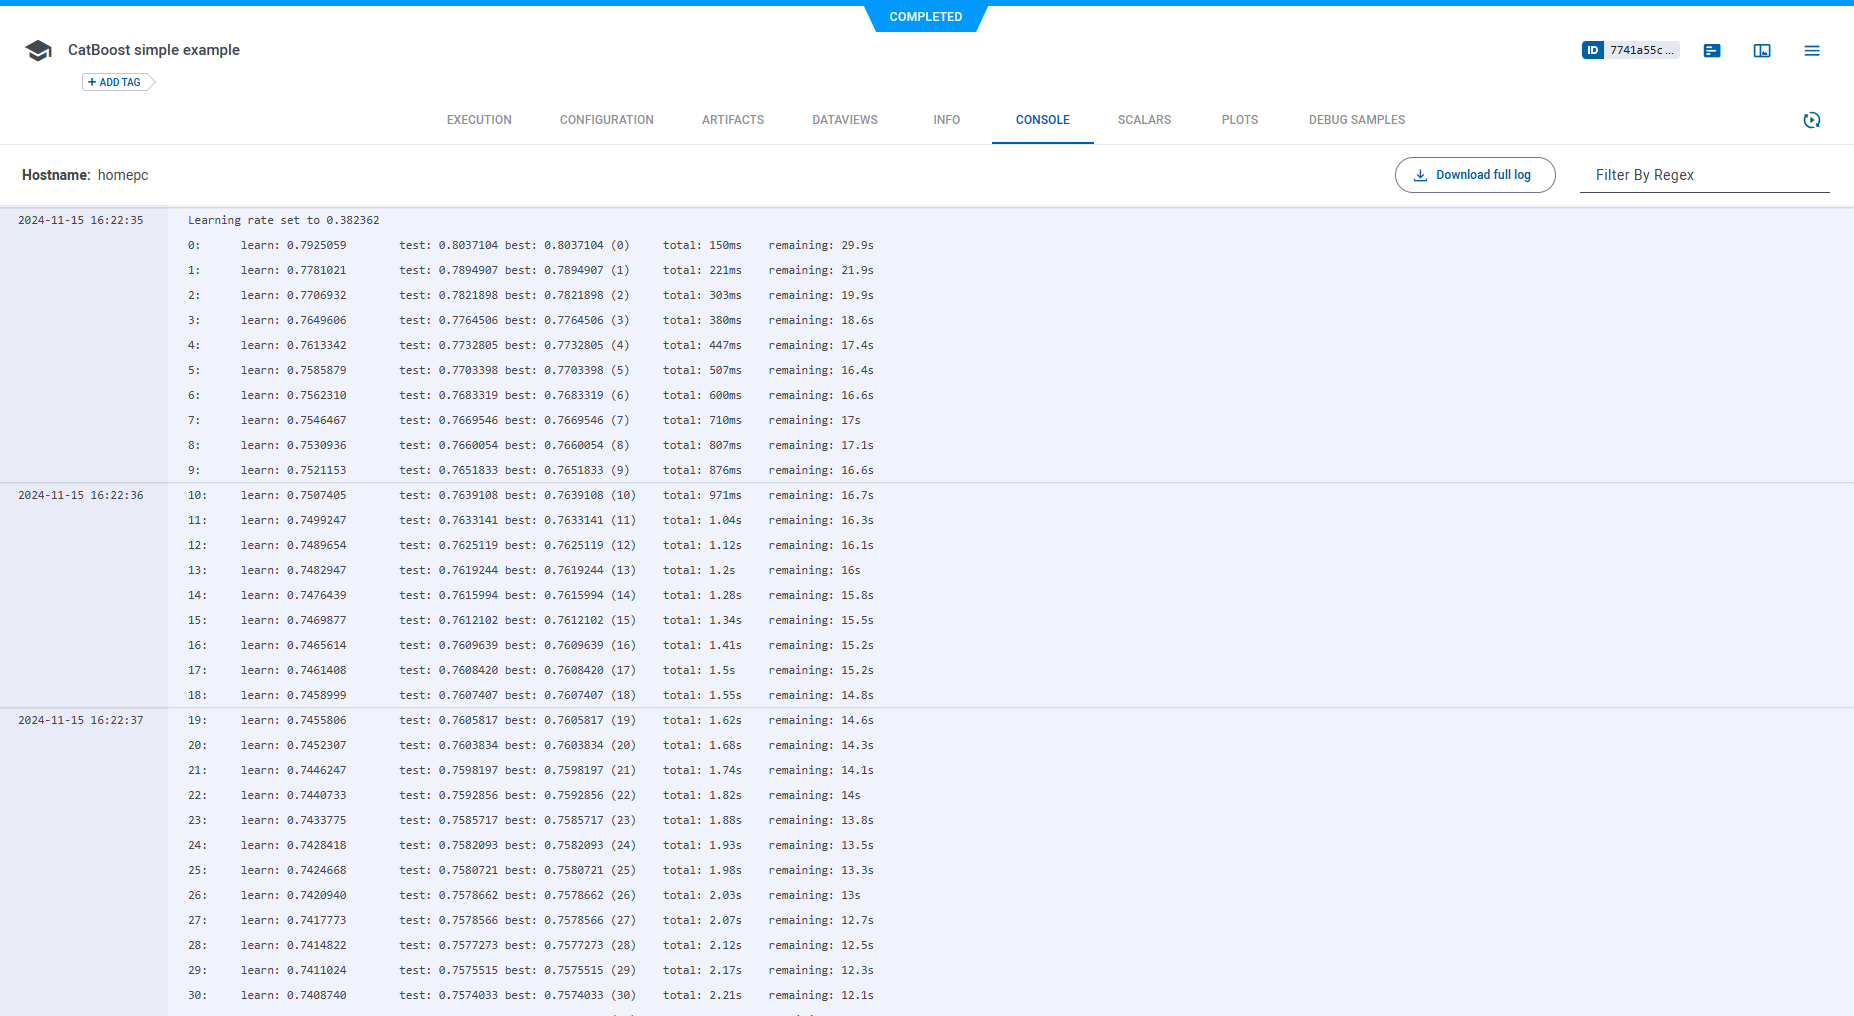Click the ADD TAG button
Screen dimensions: 1854x1016
pos(113,82)
